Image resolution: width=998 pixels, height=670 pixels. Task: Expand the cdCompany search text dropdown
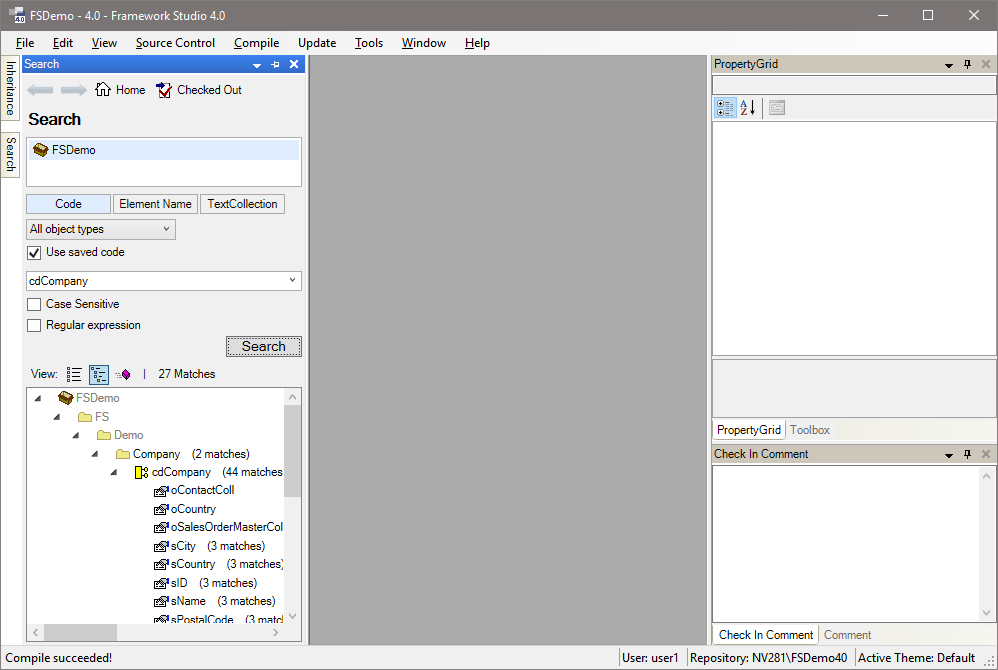pos(292,281)
